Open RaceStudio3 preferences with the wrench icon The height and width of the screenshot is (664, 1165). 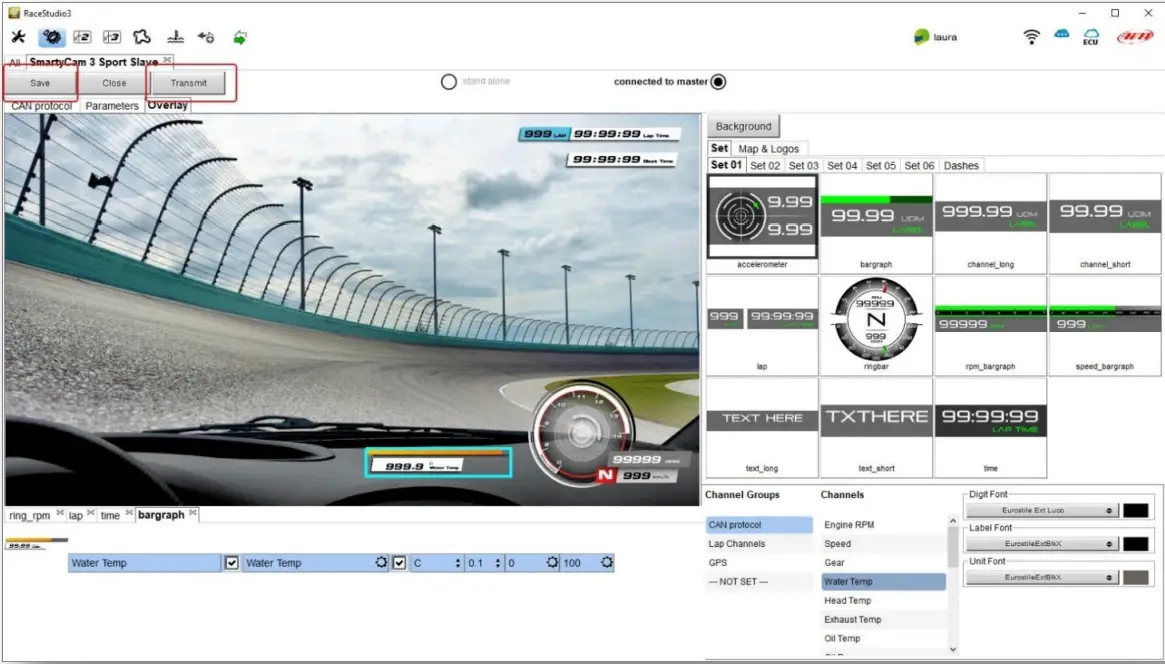pyautogui.click(x=18, y=37)
